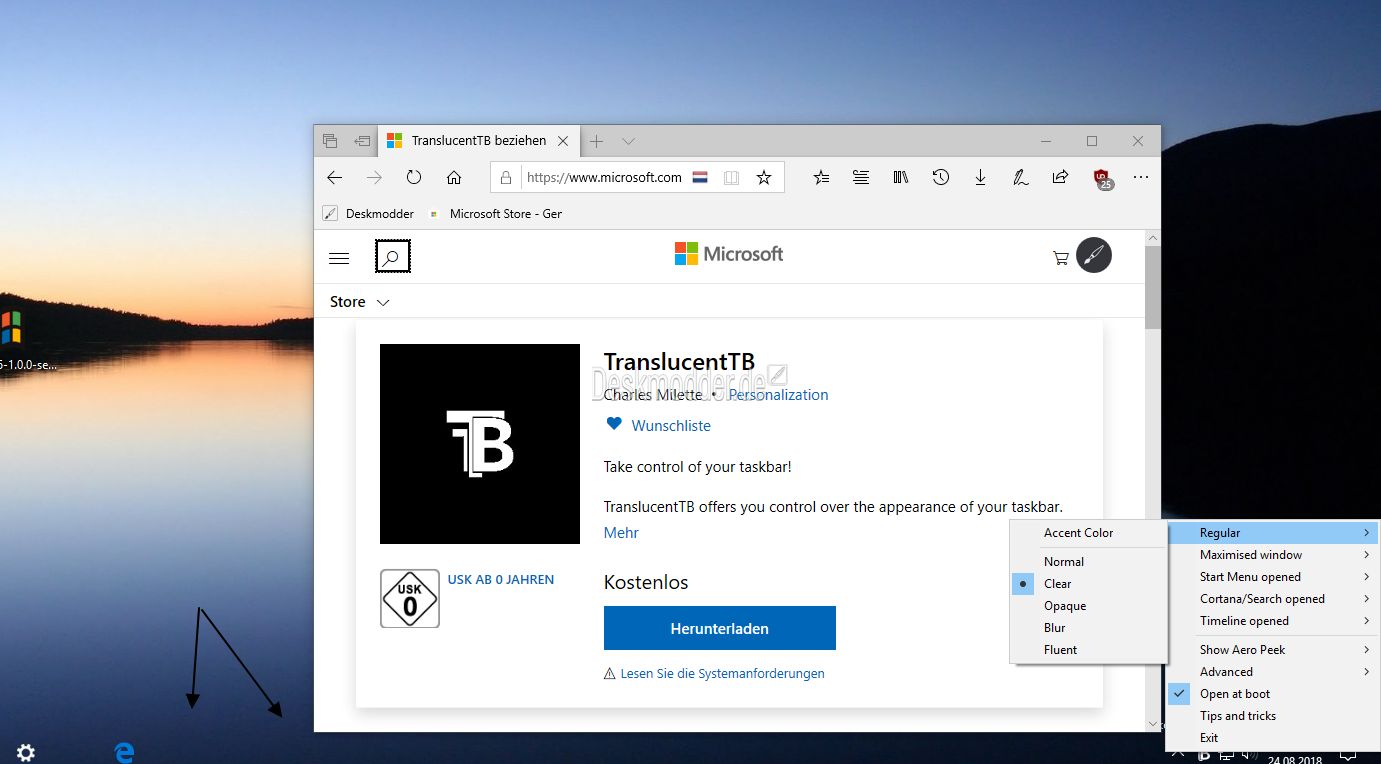Click the Herunterladen button

(x=720, y=628)
